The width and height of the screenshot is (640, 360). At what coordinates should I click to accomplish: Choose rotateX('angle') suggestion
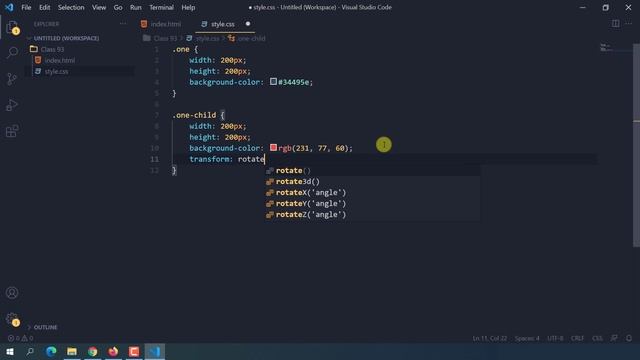372,192
